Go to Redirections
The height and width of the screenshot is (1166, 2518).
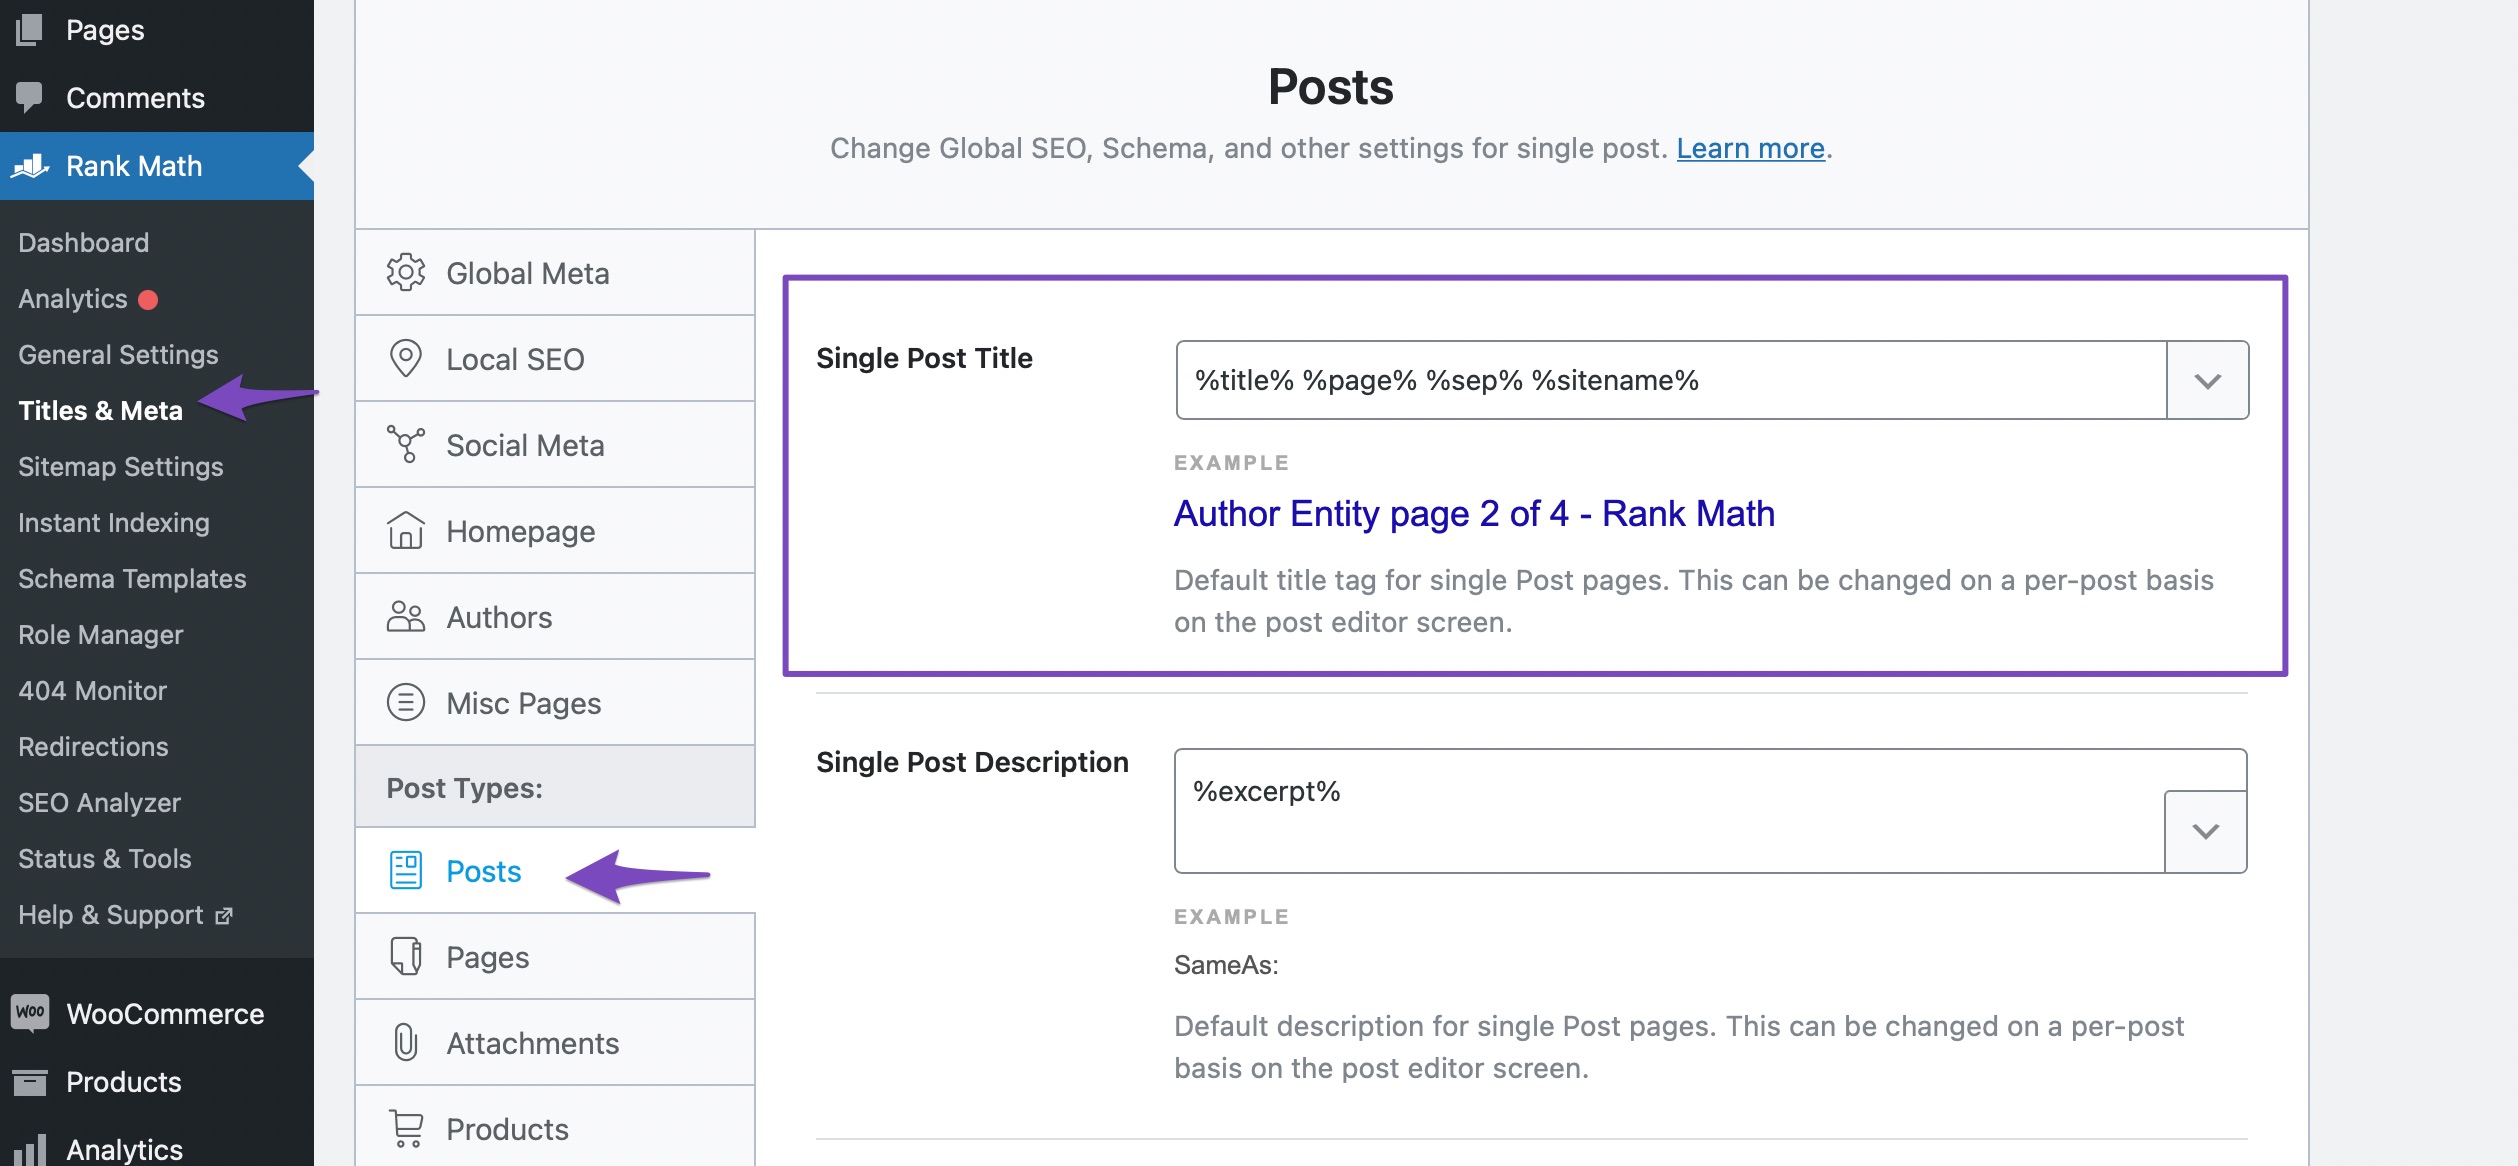tap(93, 747)
